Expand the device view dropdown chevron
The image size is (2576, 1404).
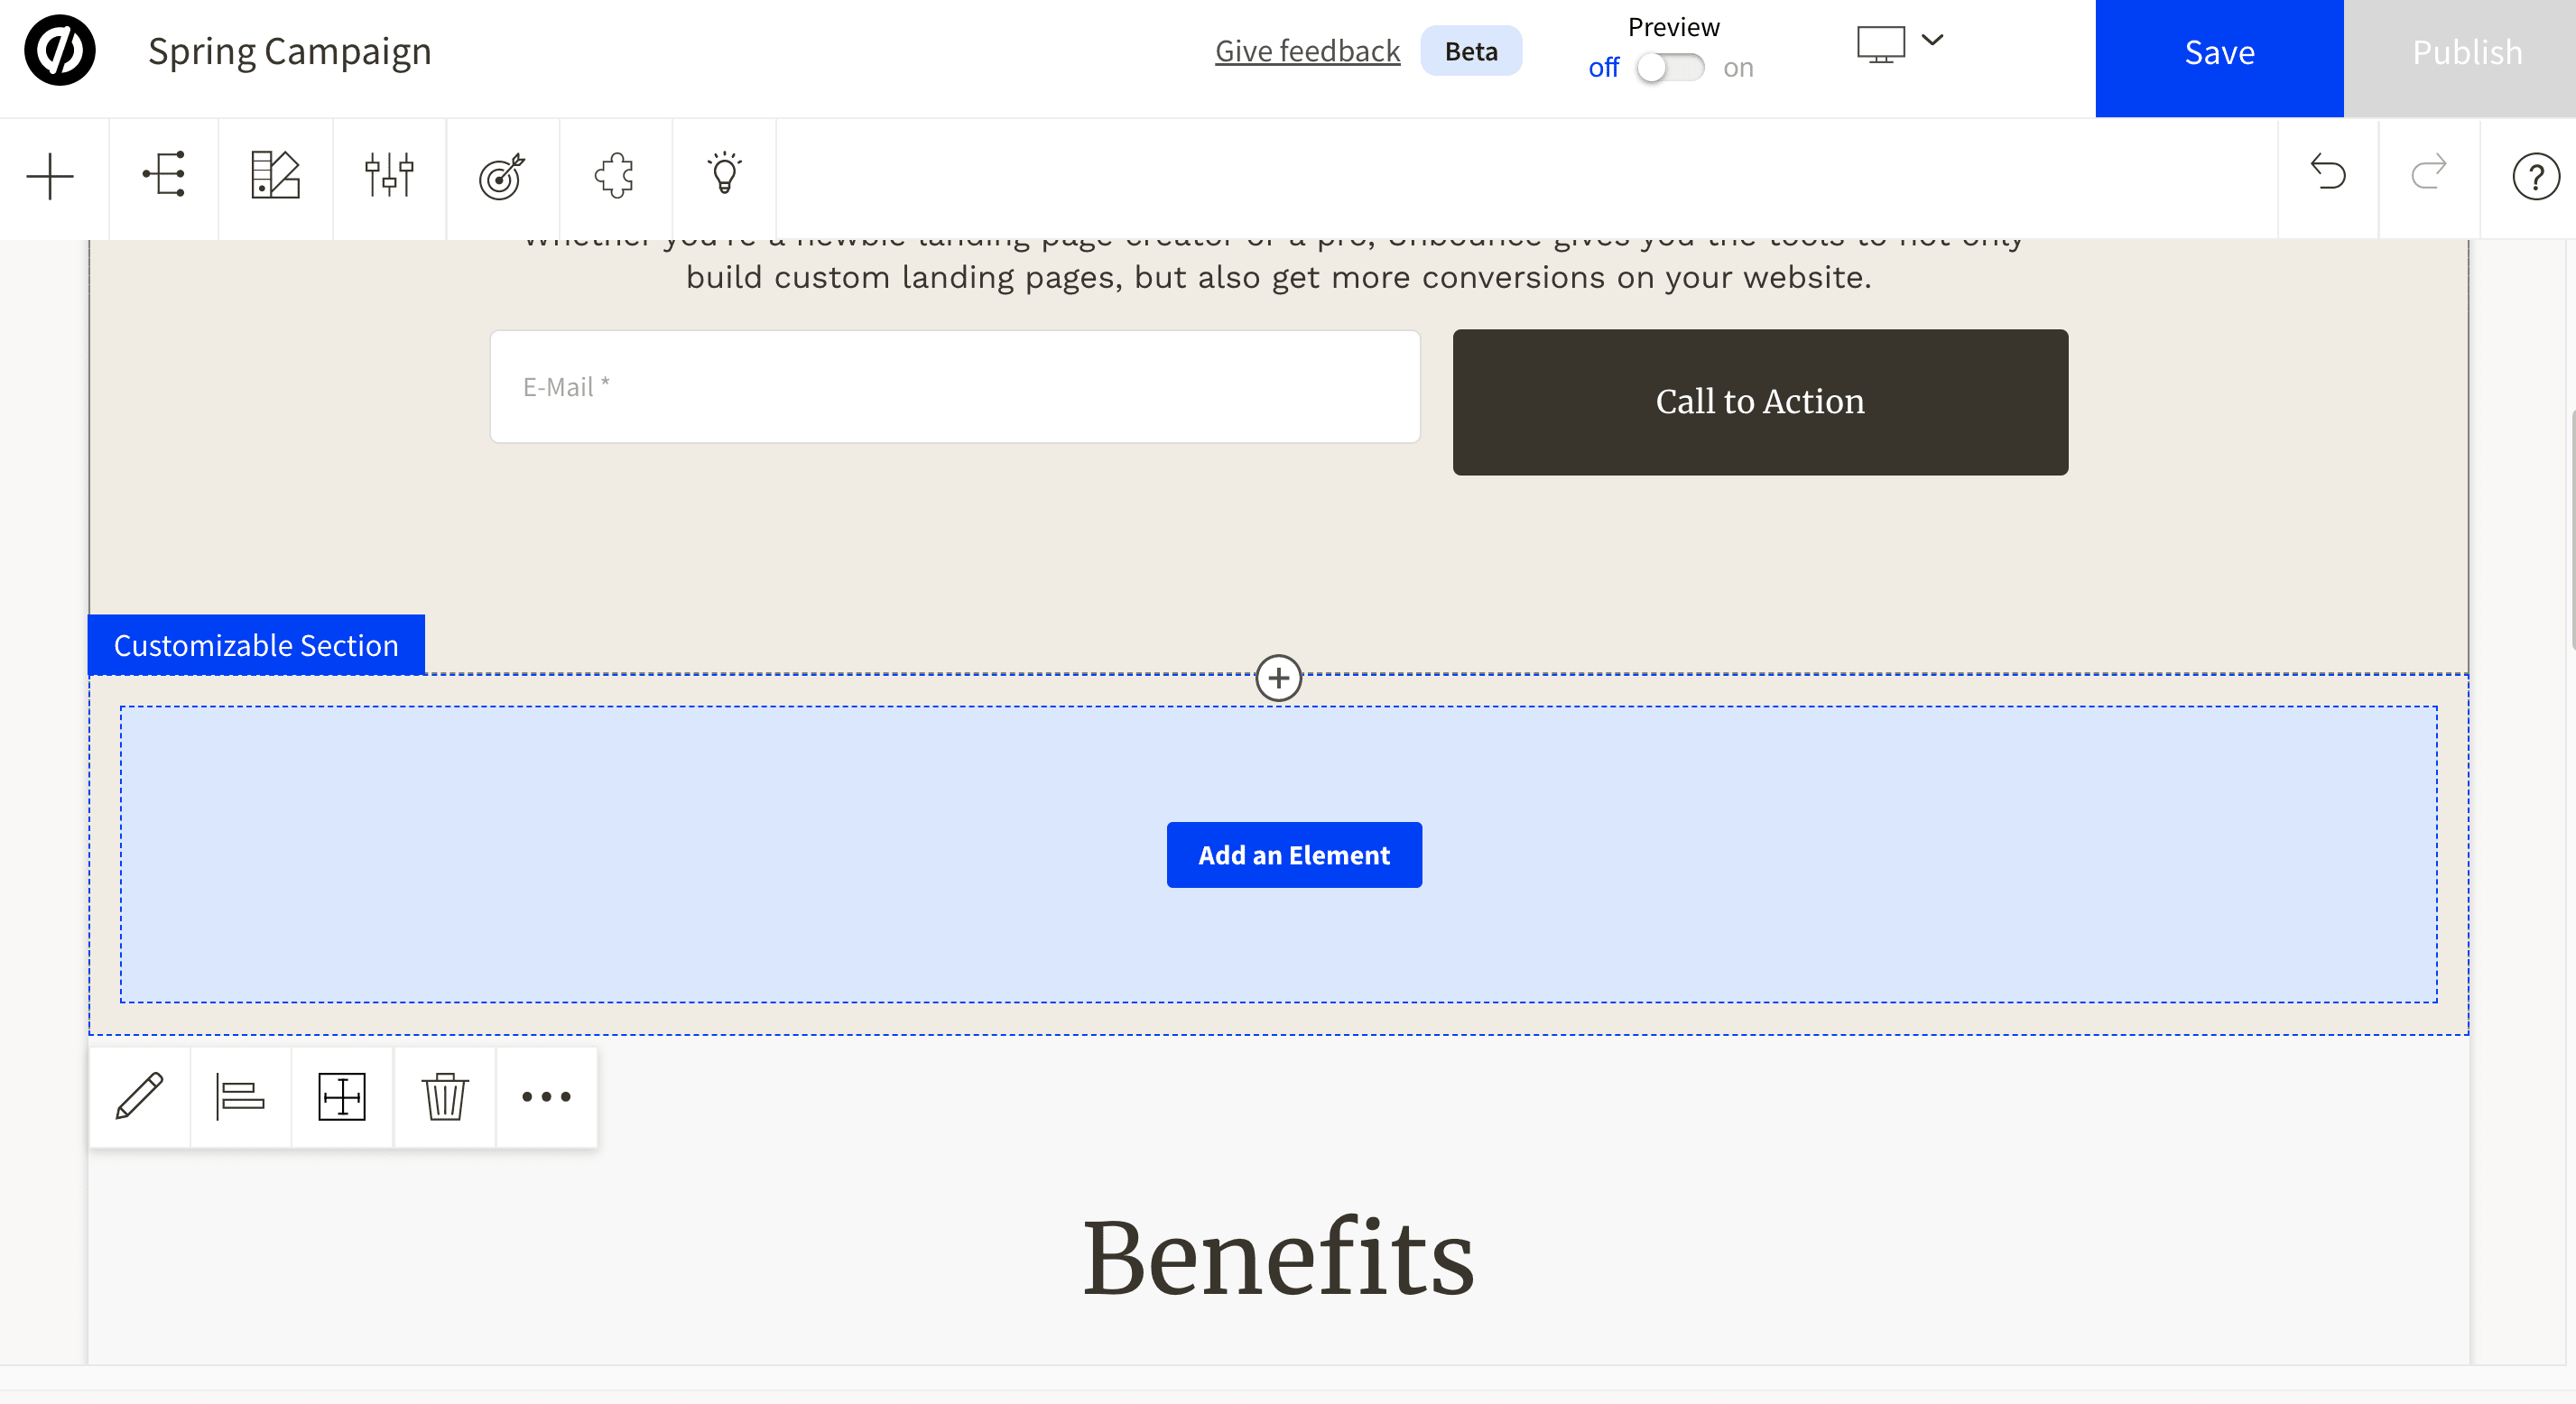click(x=1932, y=40)
